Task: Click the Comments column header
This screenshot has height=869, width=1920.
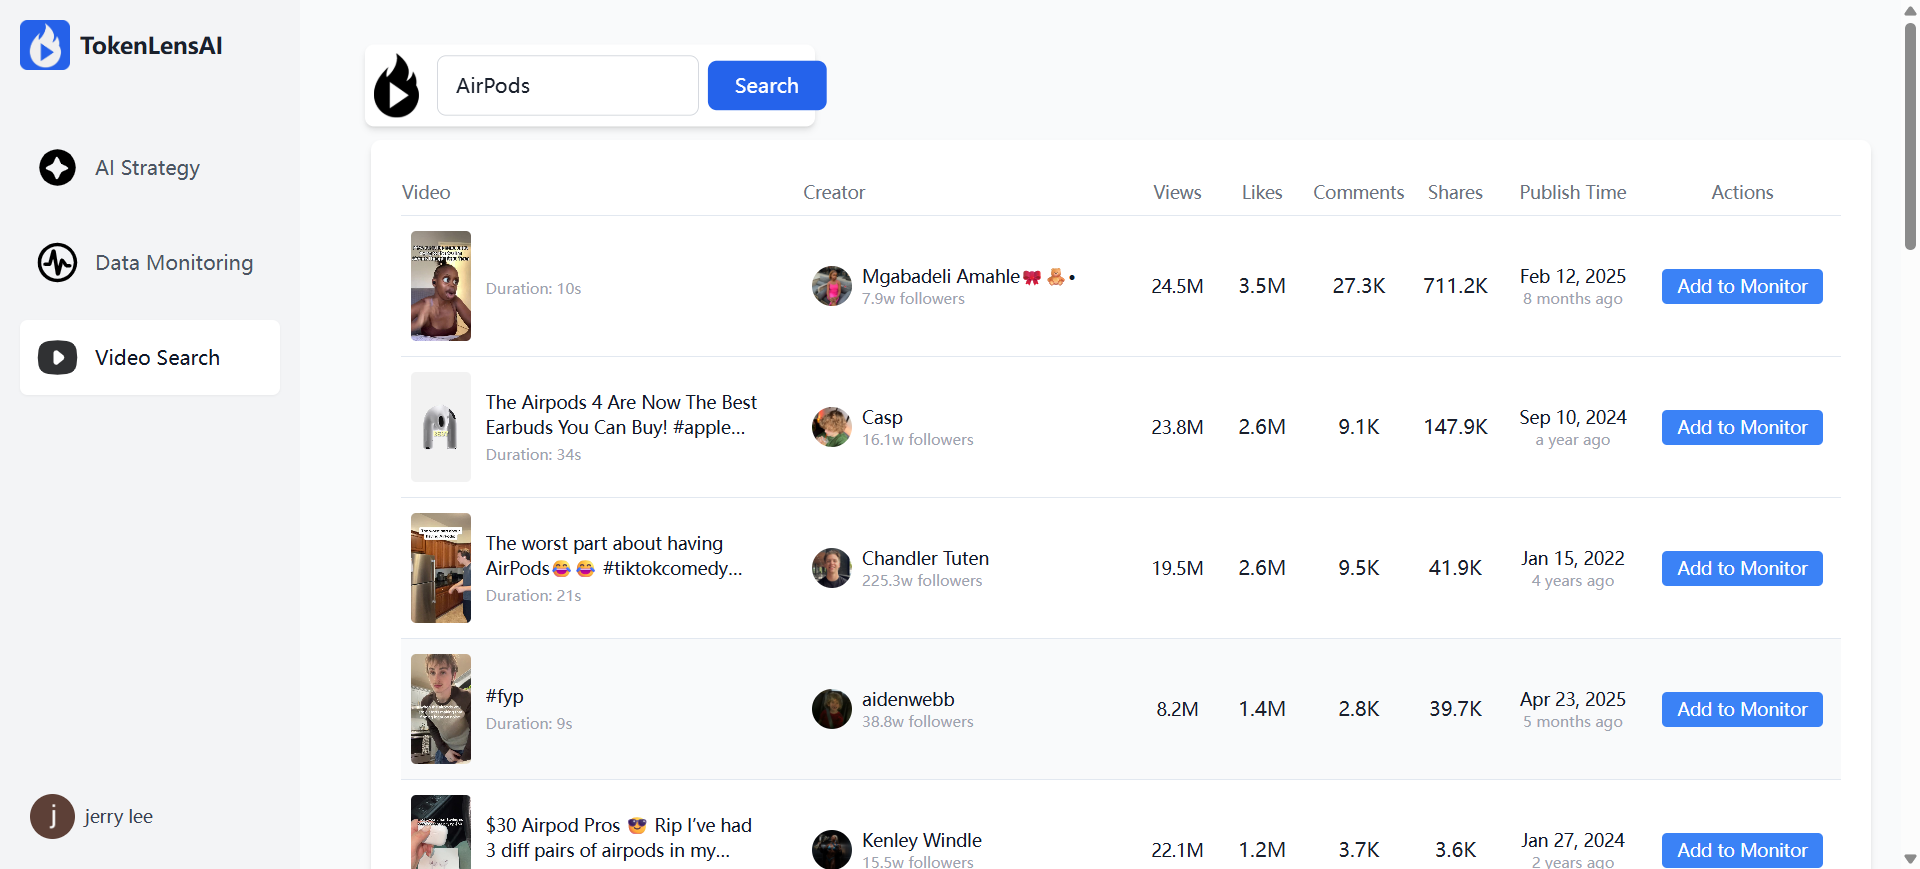Action: pyautogui.click(x=1358, y=192)
